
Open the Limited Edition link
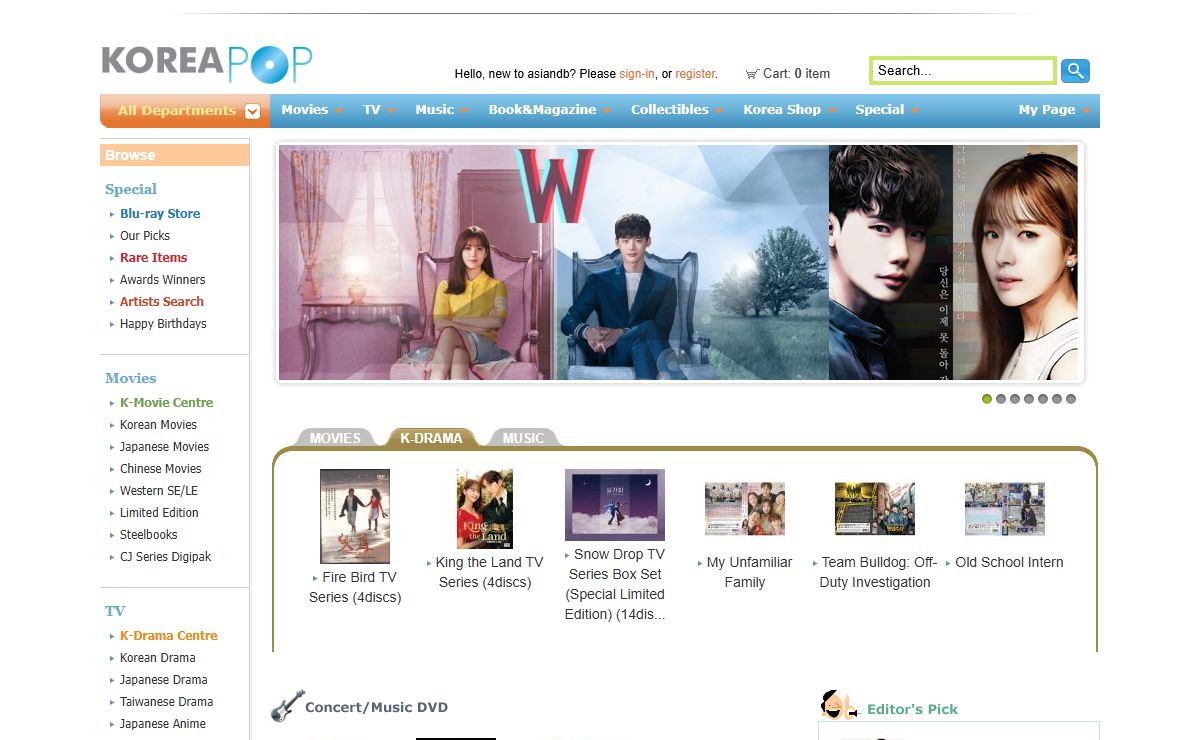point(159,513)
